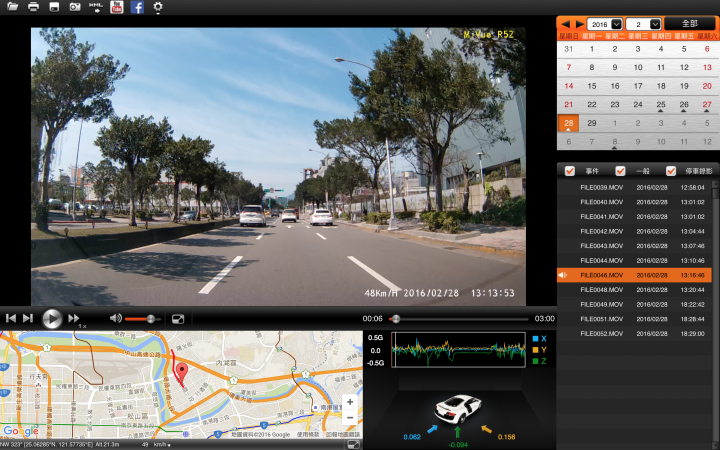Go to the previous month in calendar

click(565, 24)
